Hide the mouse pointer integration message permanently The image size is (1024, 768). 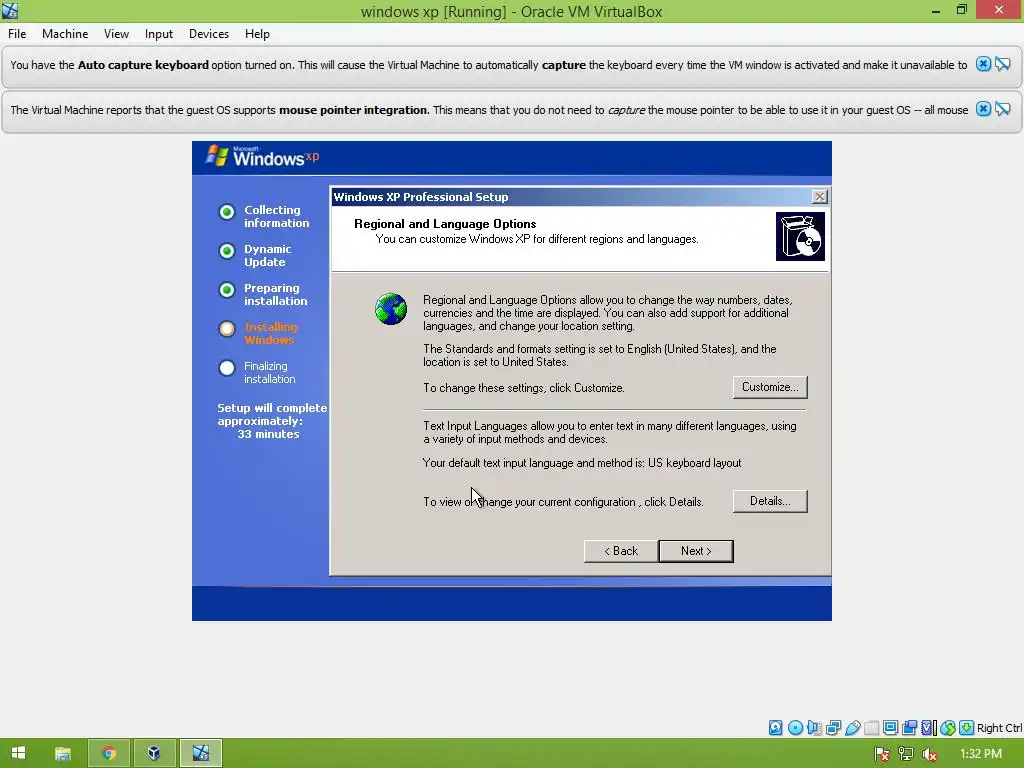tap(1002, 109)
